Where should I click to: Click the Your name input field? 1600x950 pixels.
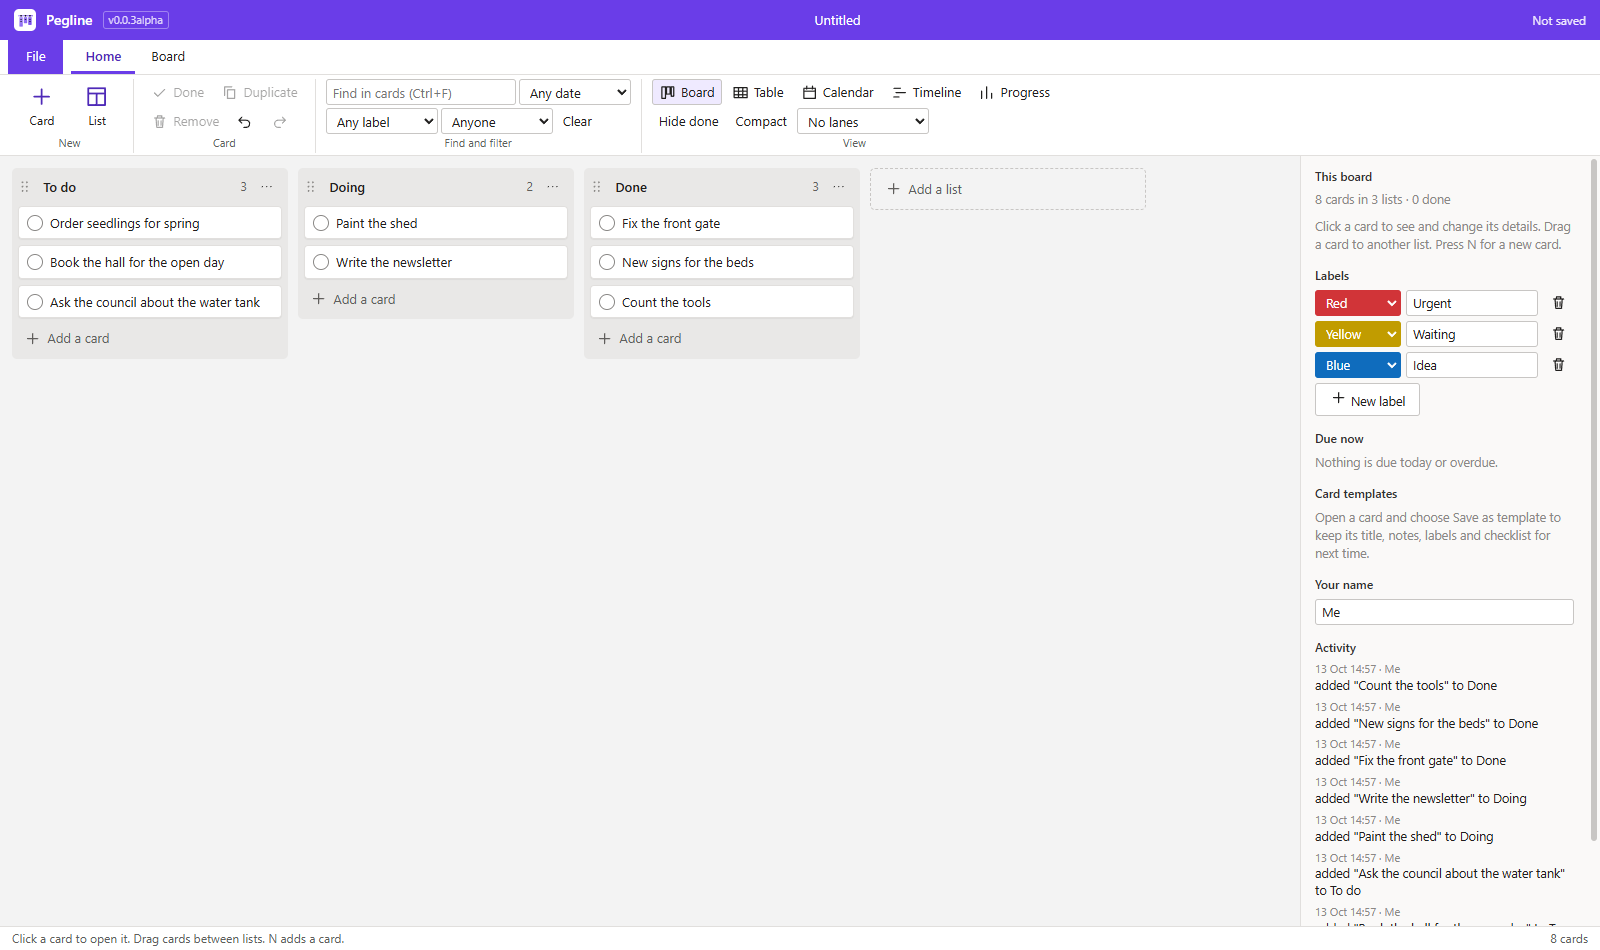point(1444,612)
